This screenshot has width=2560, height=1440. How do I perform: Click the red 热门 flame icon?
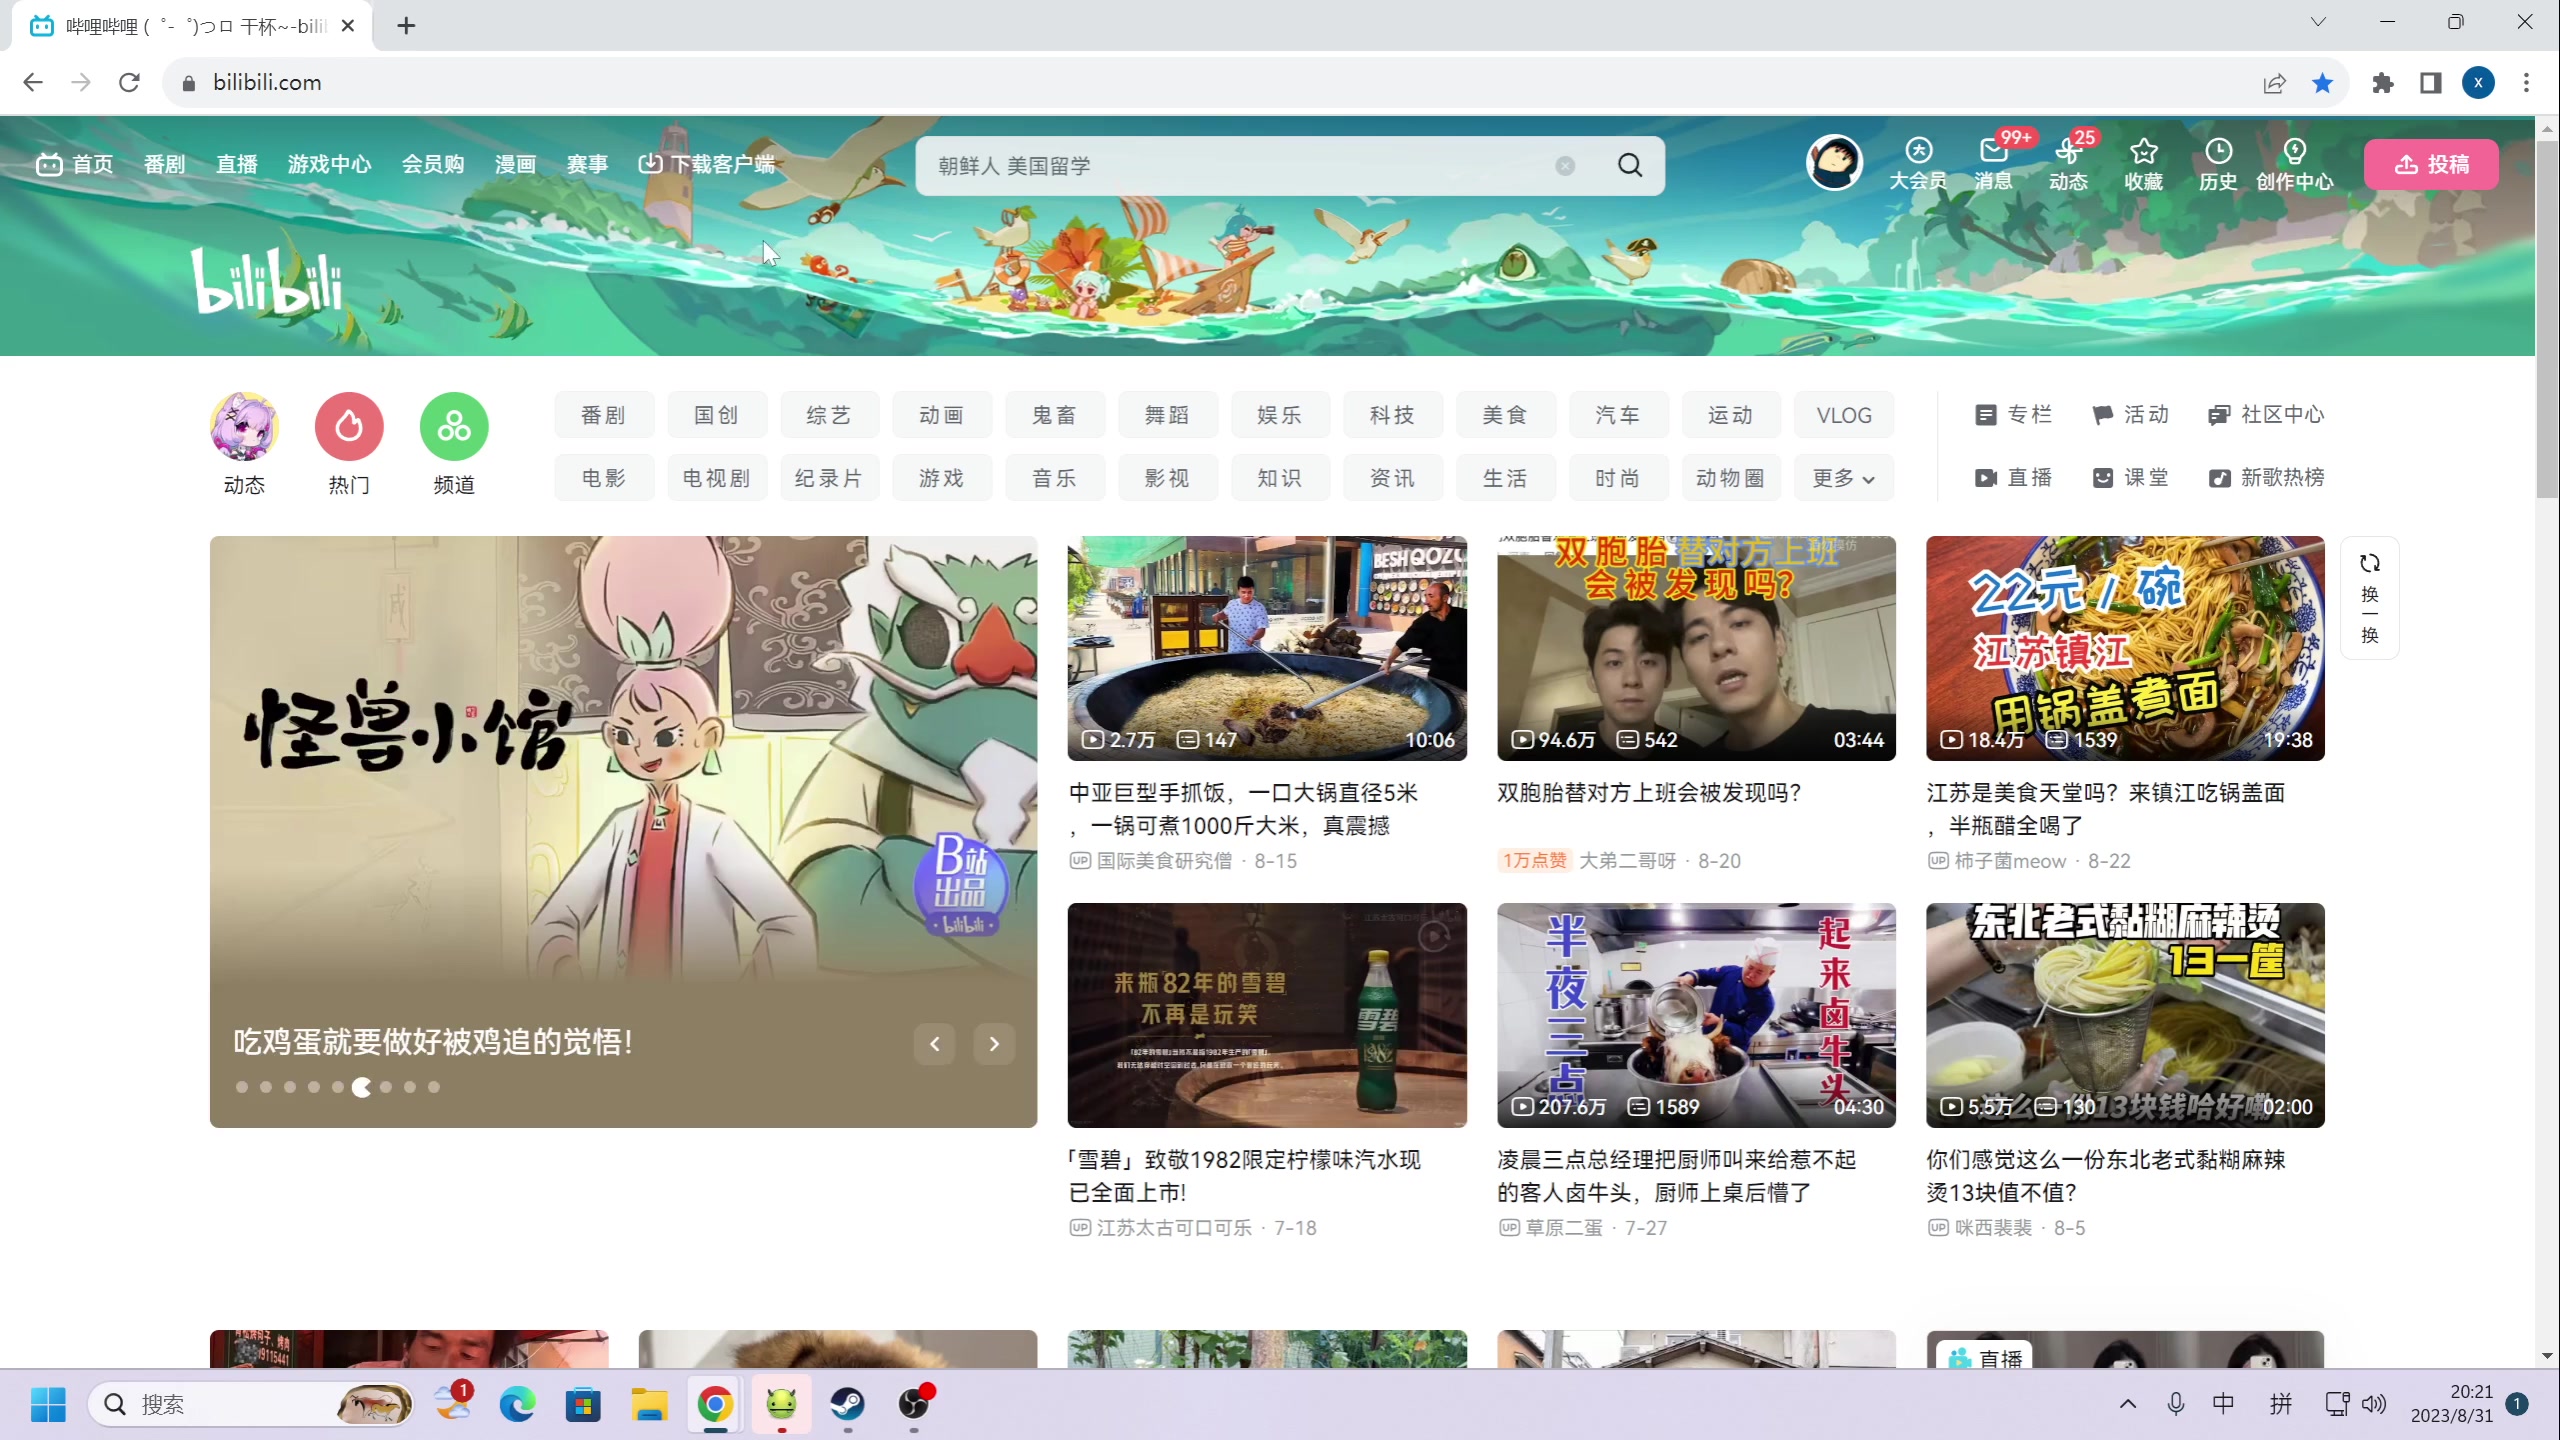(349, 427)
